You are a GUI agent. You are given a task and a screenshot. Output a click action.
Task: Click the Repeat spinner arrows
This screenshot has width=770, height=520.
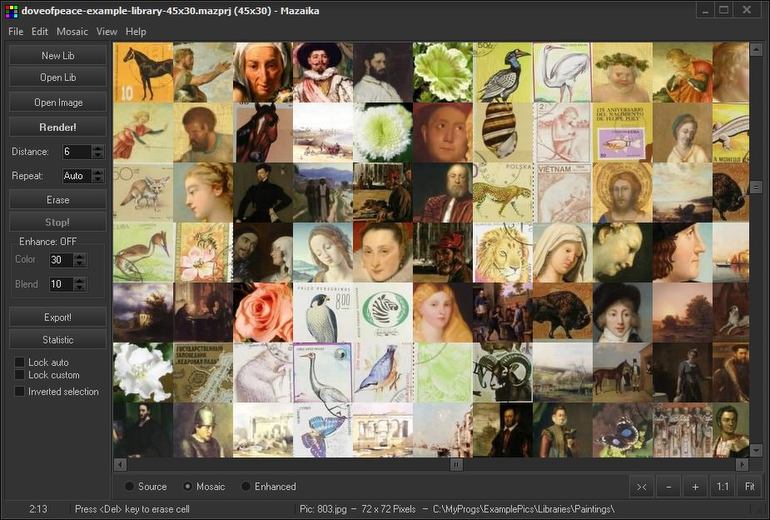98,176
